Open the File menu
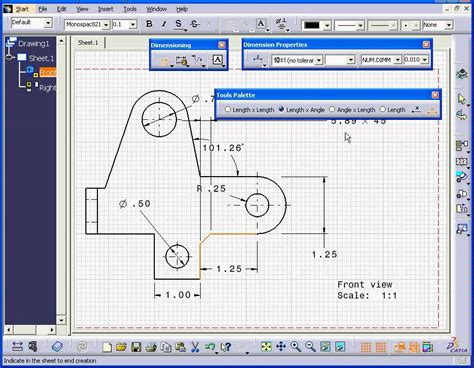 pyautogui.click(x=43, y=9)
